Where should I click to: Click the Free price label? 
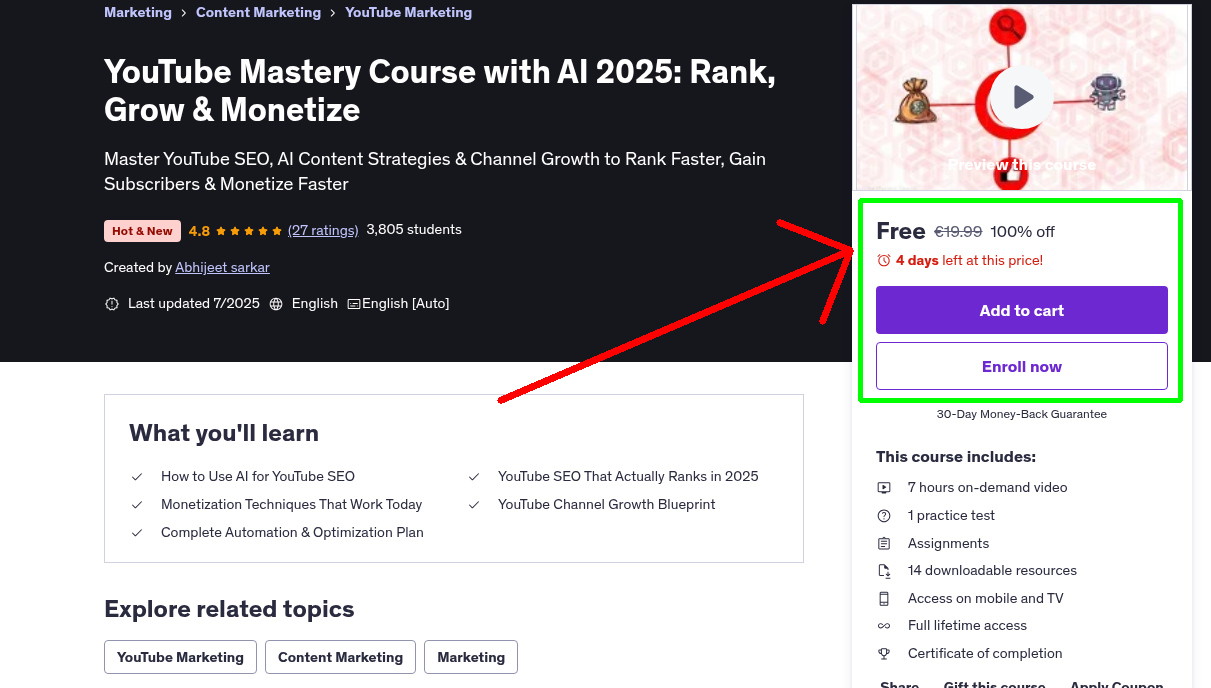coord(900,231)
